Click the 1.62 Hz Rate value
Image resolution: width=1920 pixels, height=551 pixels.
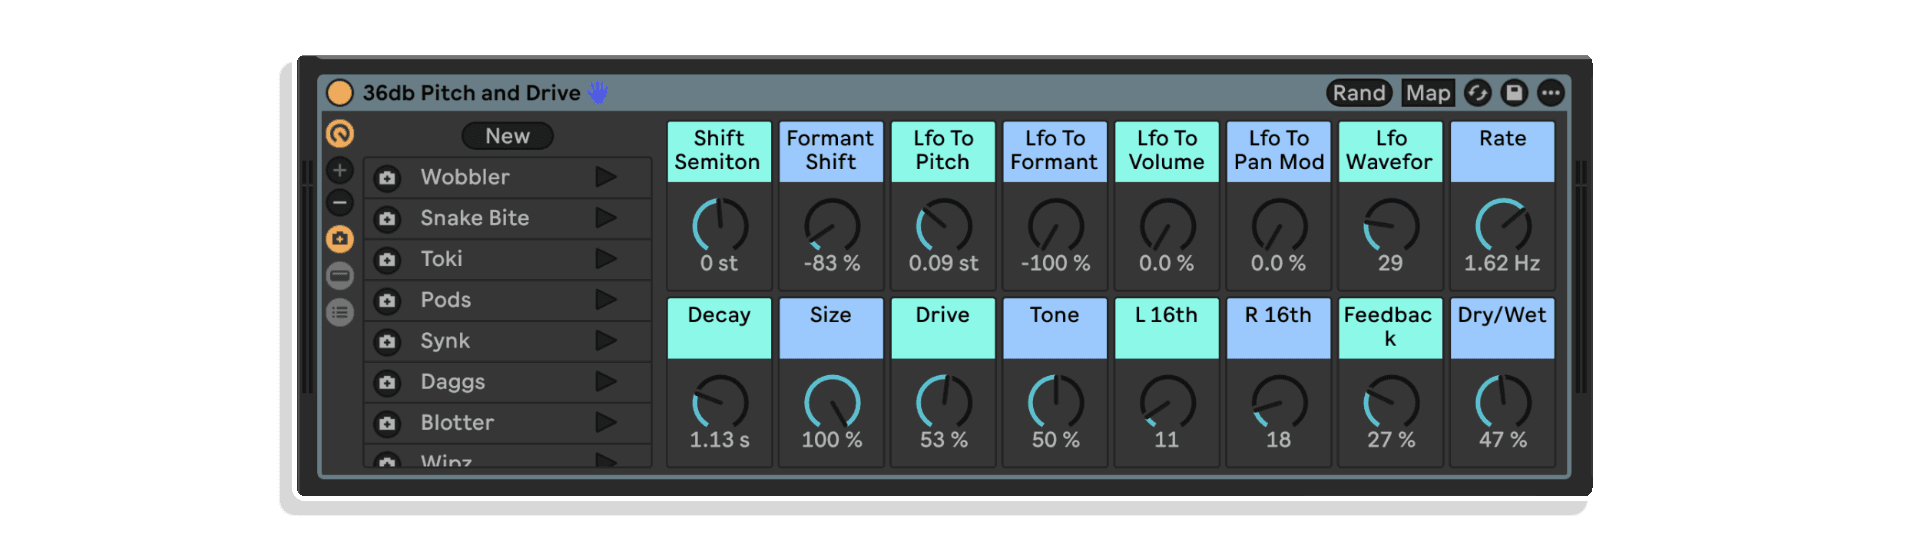1502,263
